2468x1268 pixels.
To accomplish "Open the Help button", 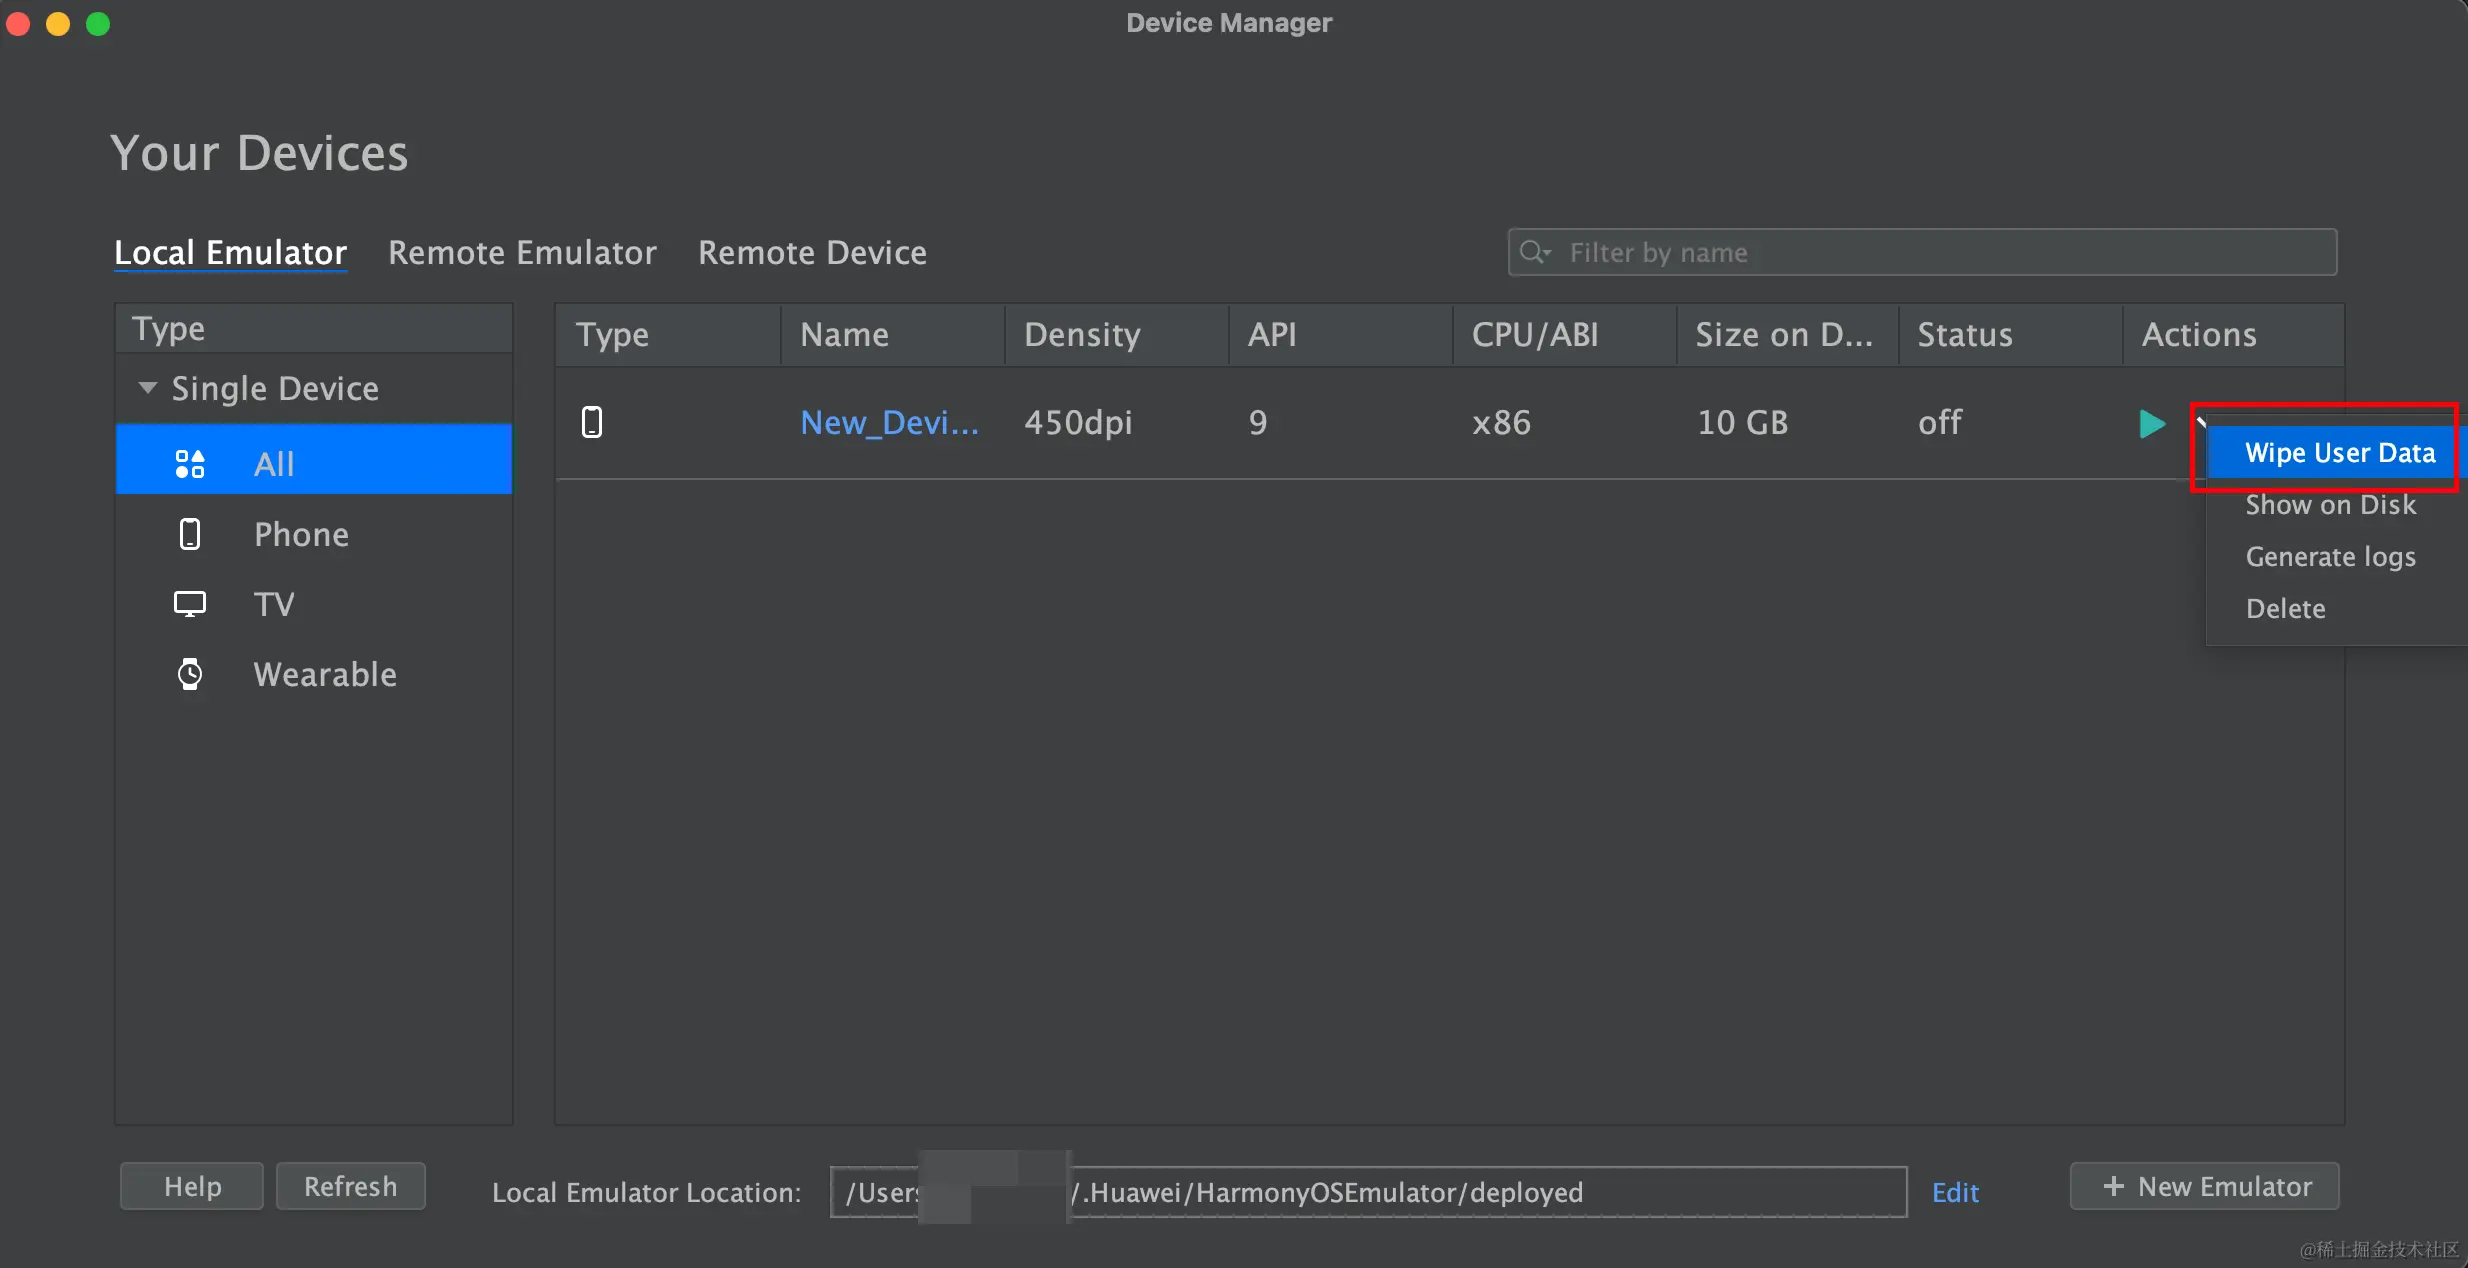I will click(x=192, y=1186).
